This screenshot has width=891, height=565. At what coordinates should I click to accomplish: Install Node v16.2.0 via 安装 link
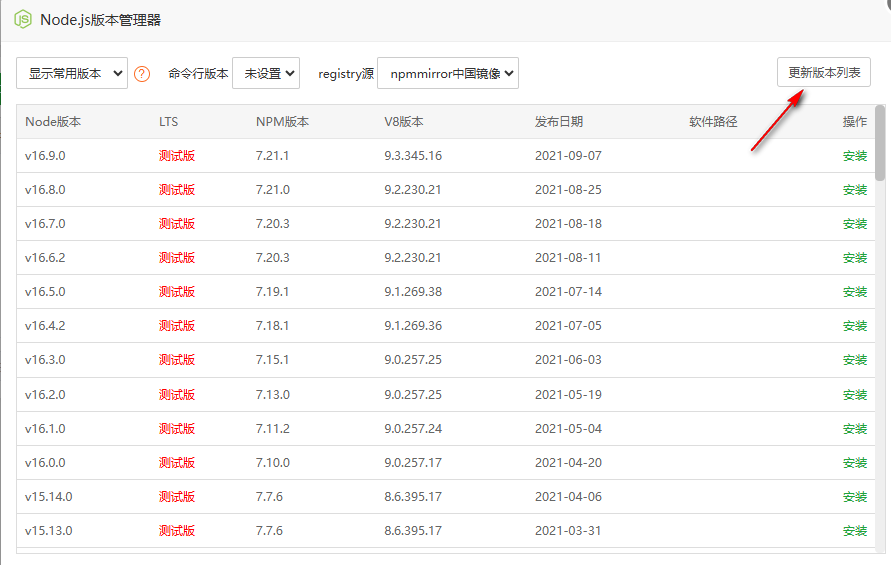[855, 395]
